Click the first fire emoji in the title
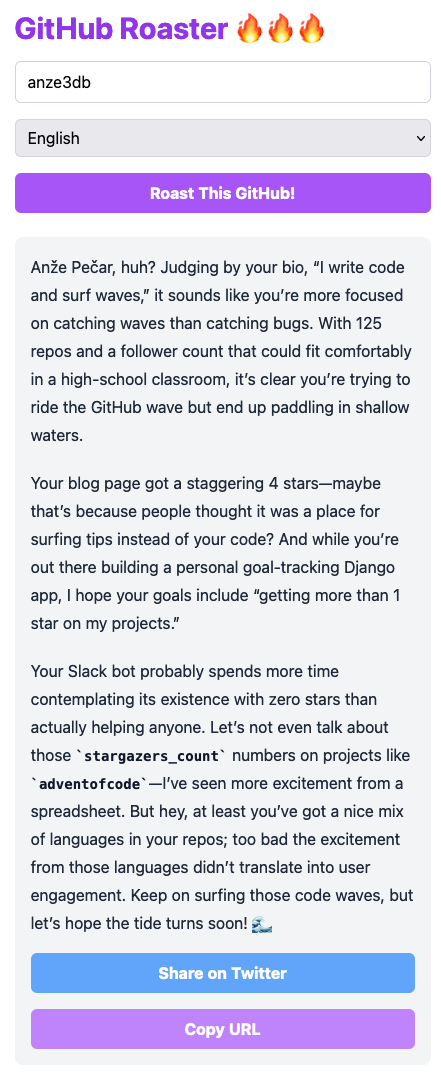Image resolution: width=441 pixels, height=1077 pixels. click(x=248, y=30)
